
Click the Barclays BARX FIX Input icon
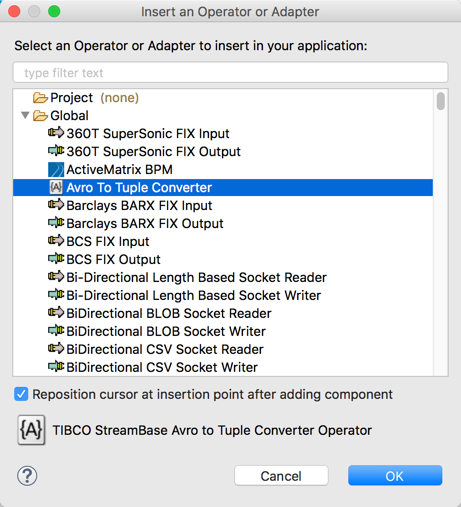[x=56, y=205]
